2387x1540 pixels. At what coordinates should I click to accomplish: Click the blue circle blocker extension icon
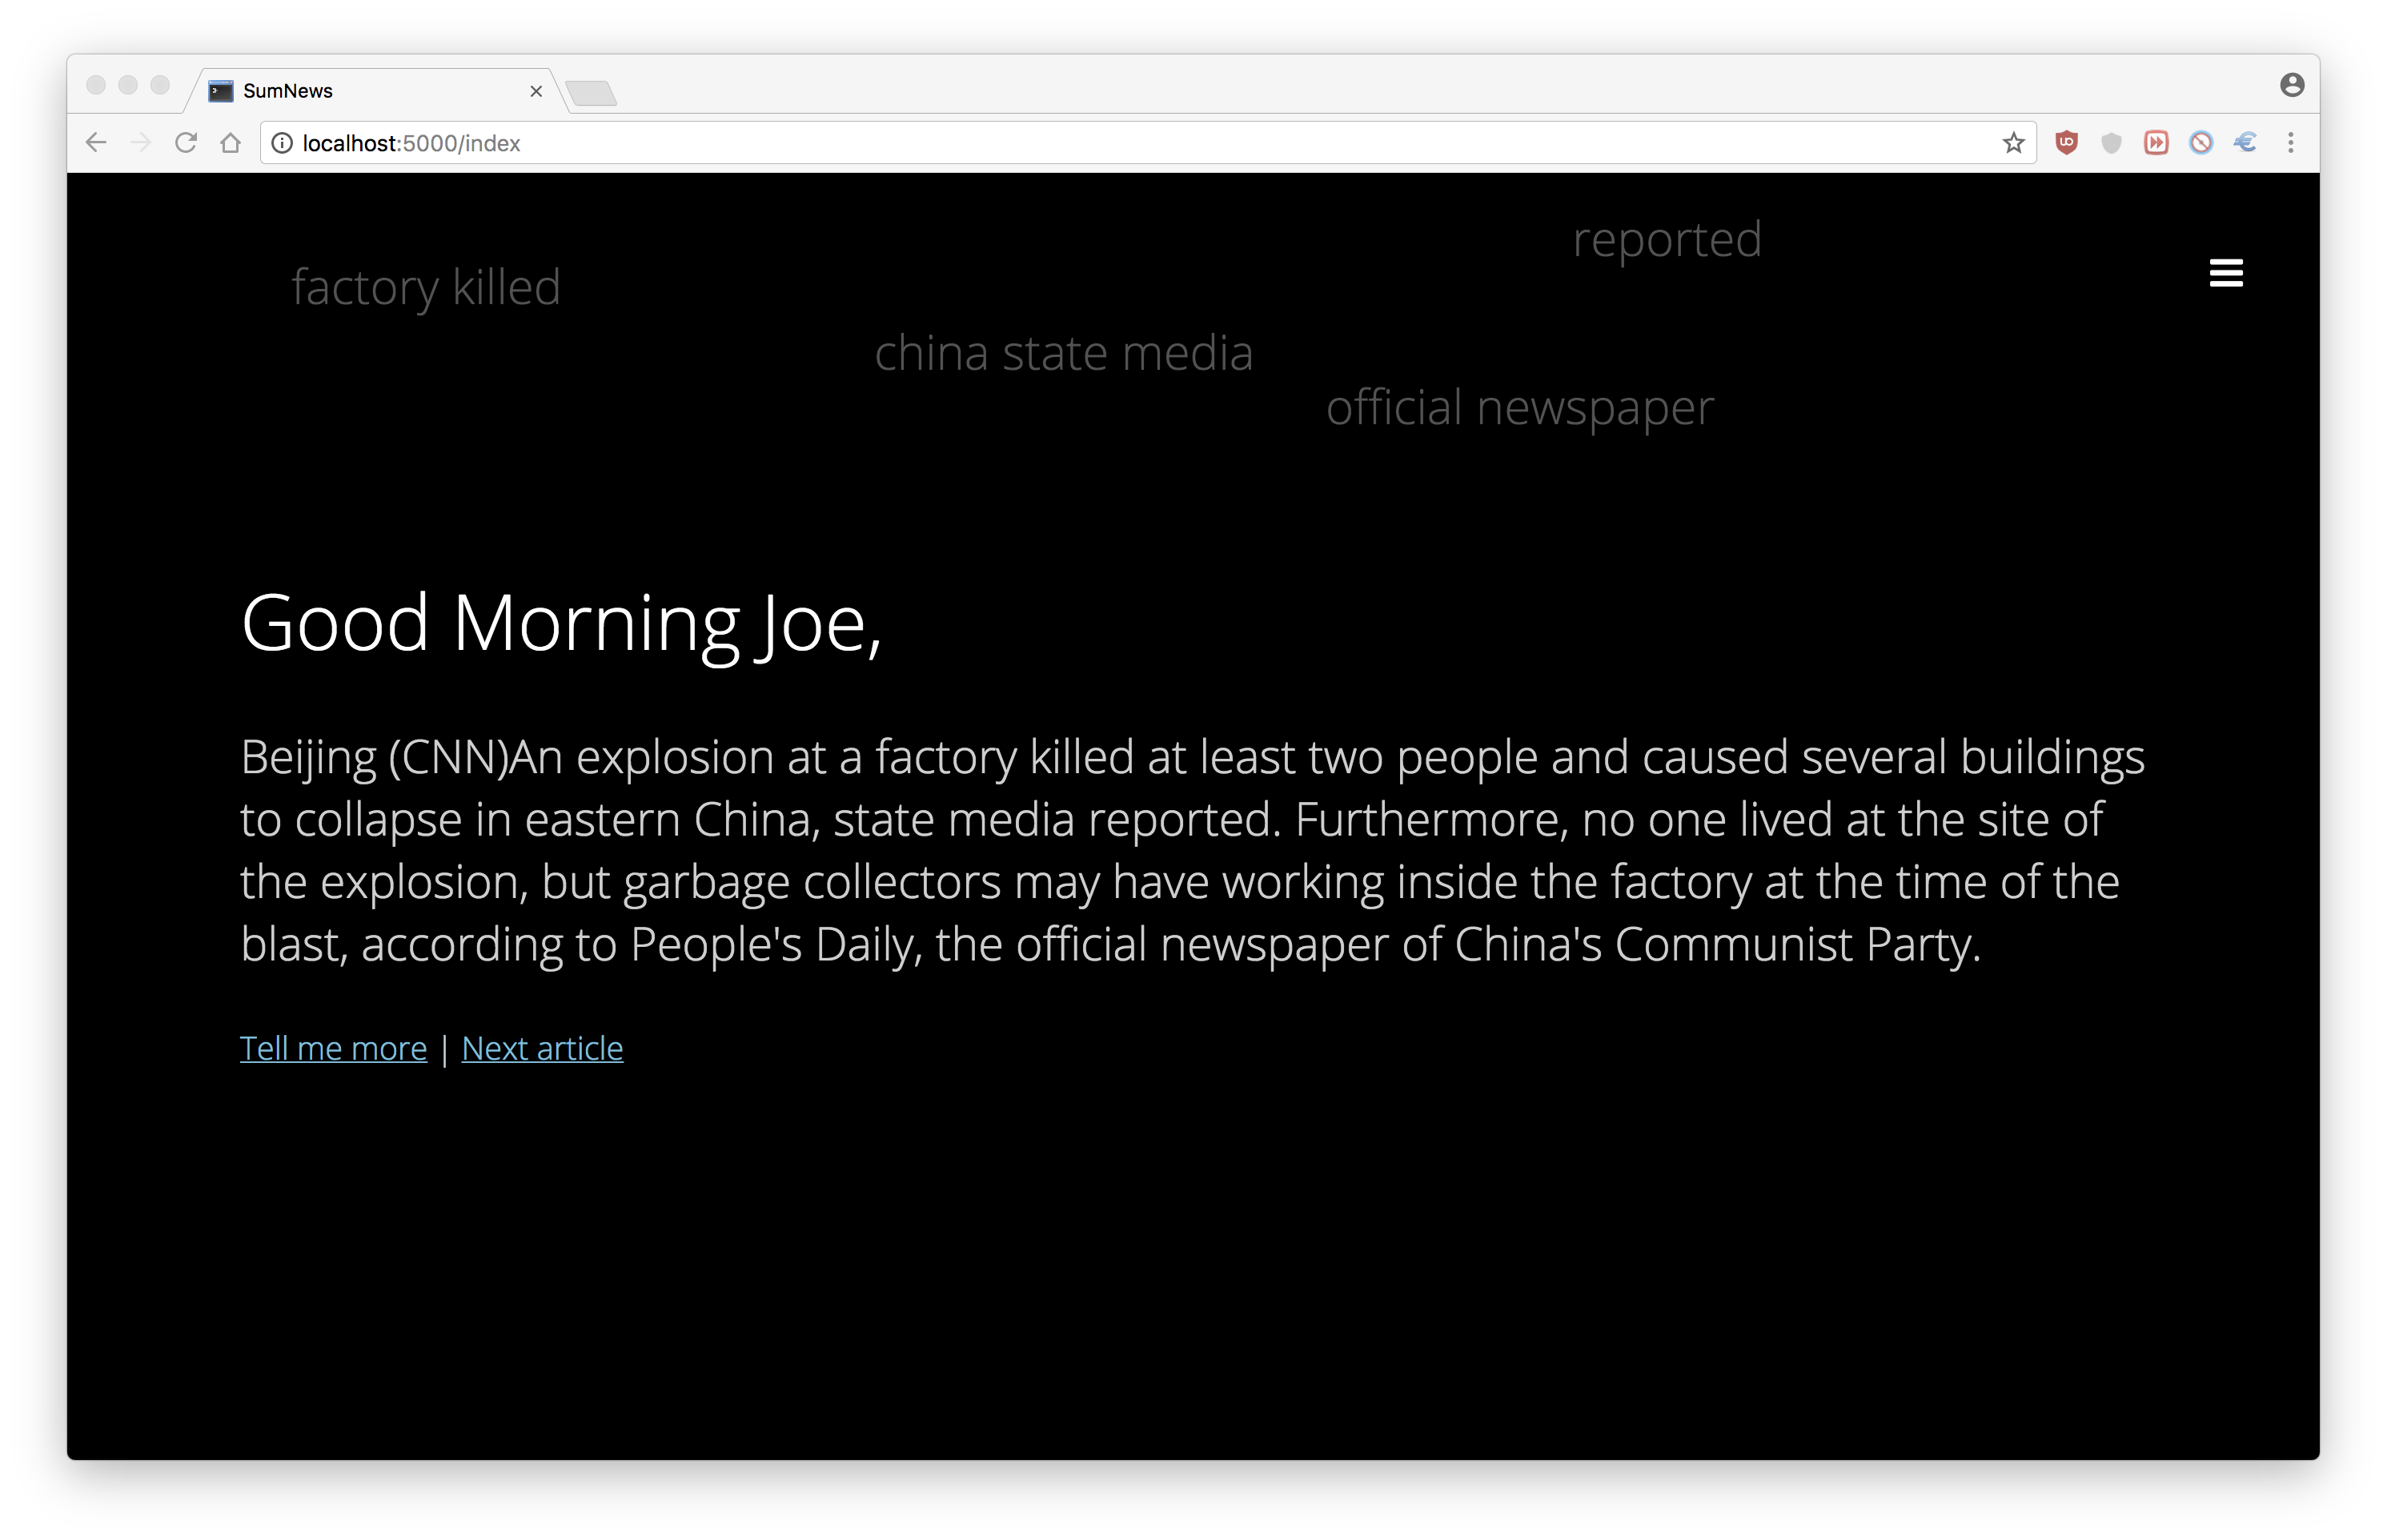(x=2200, y=143)
